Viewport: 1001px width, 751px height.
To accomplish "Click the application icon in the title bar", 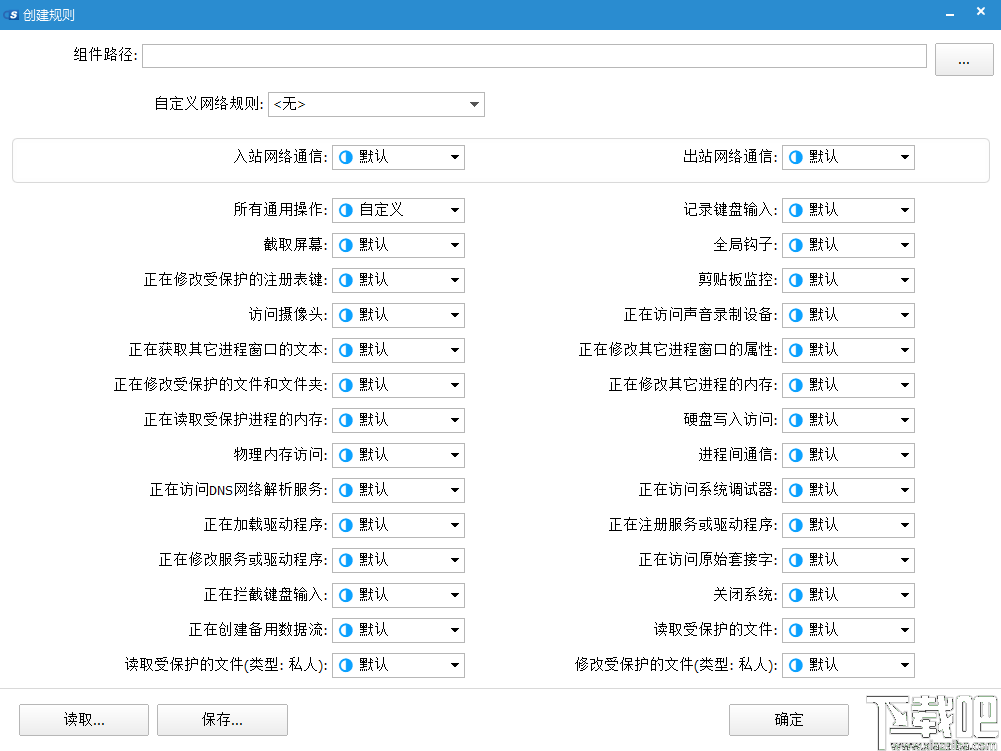I will [x=11, y=12].
